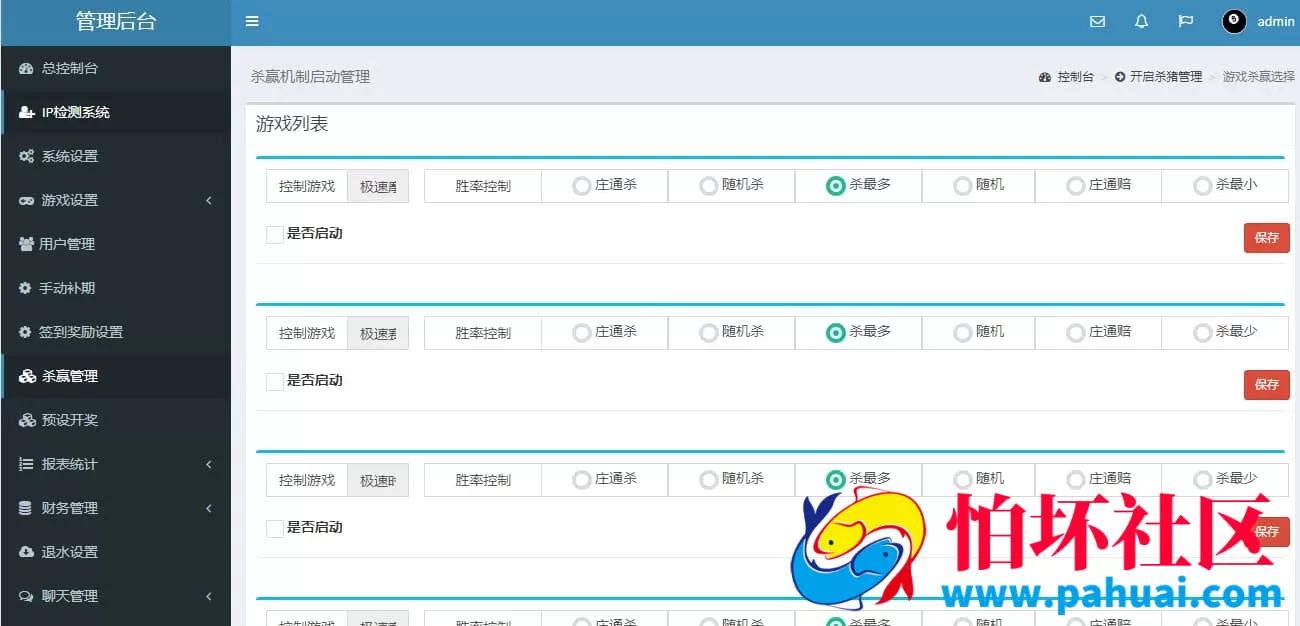Open the messages envelope icon in top bar

pyautogui.click(x=1097, y=21)
